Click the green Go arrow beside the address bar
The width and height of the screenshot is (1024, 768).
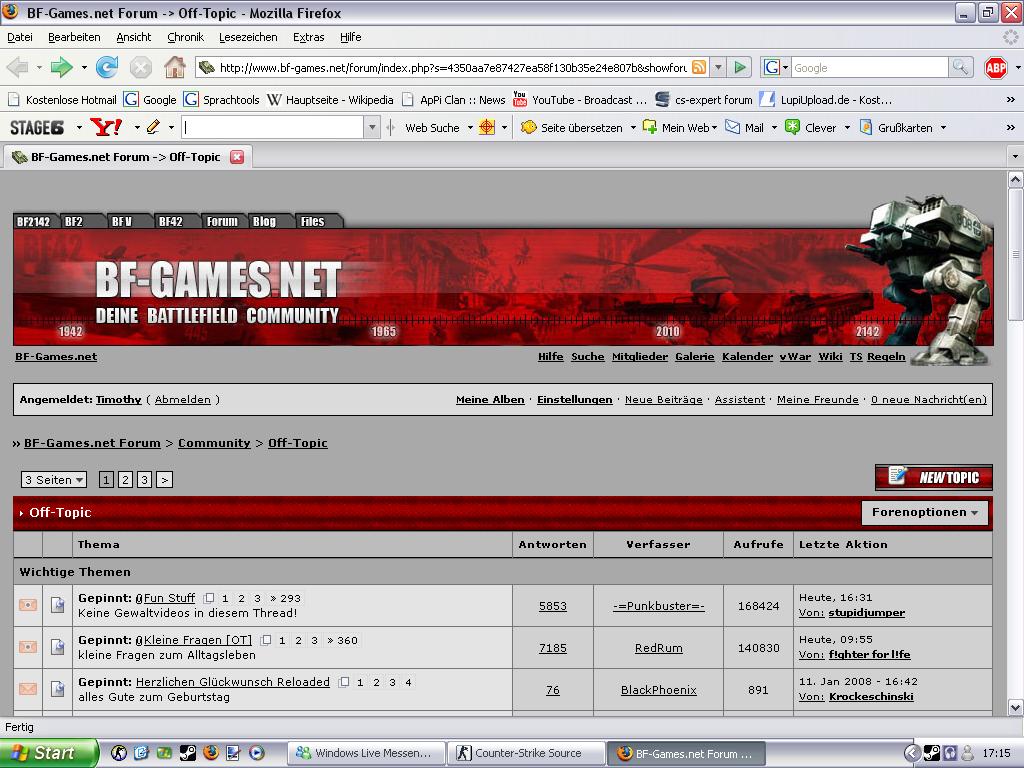(x=740, y=67)
